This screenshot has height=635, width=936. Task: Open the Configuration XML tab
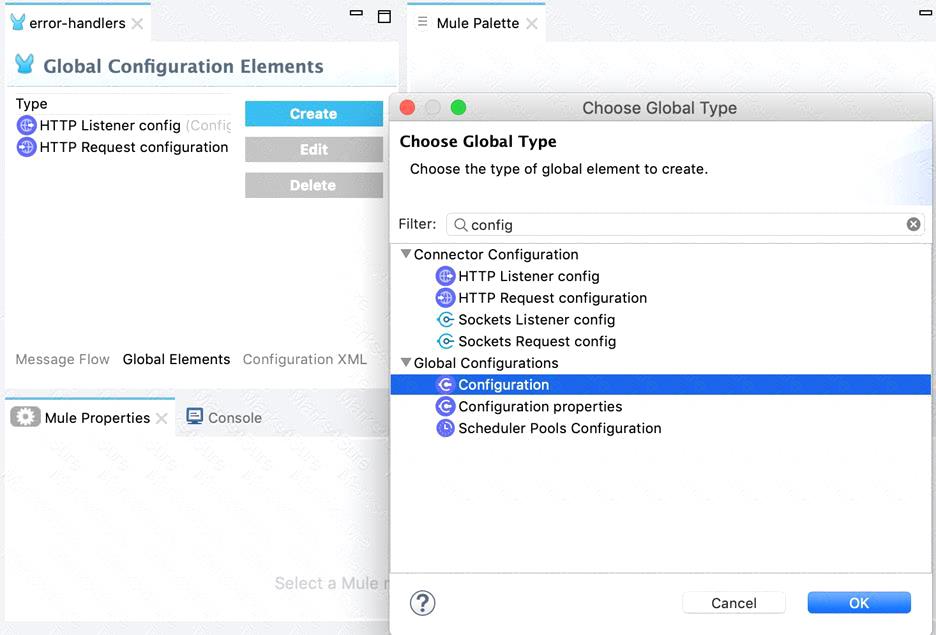pos(304,359)
